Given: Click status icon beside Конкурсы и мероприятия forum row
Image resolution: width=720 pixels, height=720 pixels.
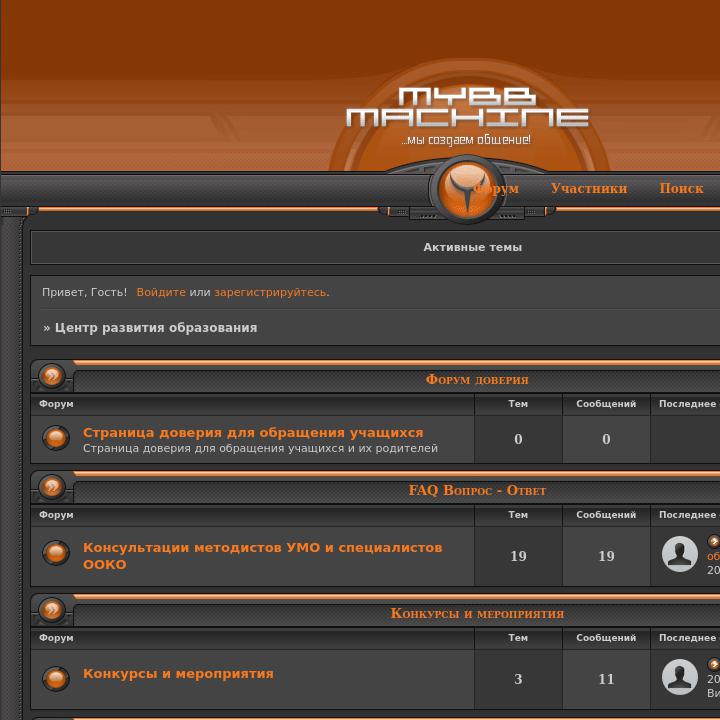Looking at the screenshot, I should tap(56, 679).
